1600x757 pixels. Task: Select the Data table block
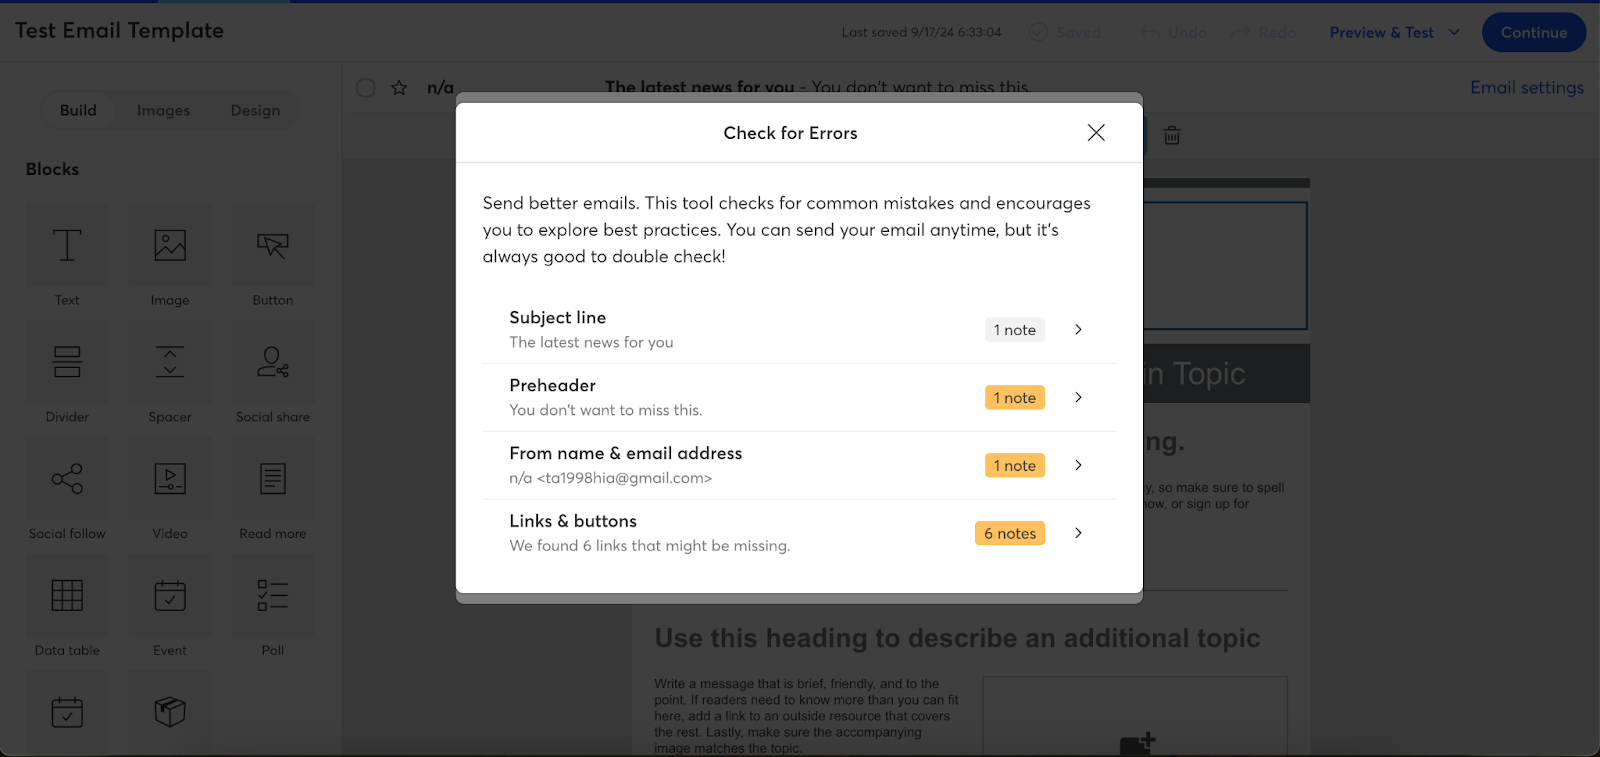tap(67, 594)
